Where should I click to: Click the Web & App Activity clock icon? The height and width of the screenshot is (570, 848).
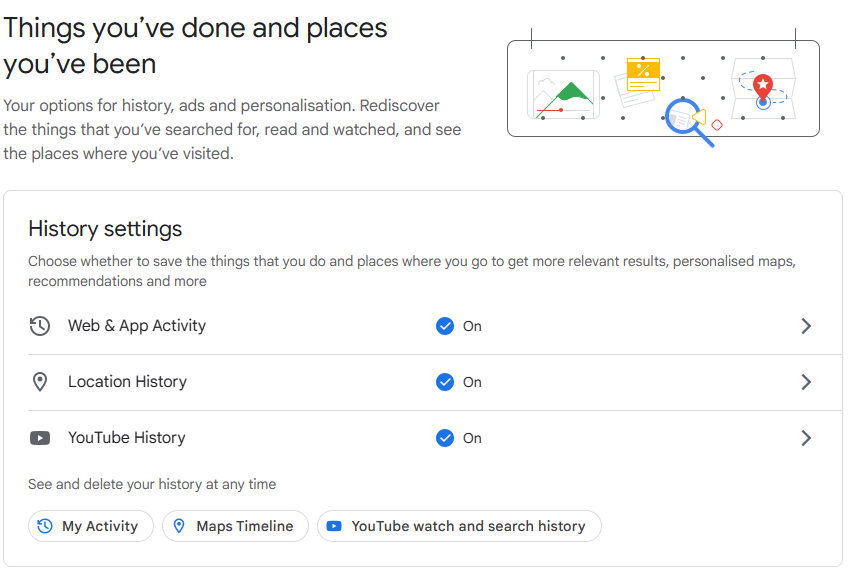pyautogui.click(x=39, y=326)
